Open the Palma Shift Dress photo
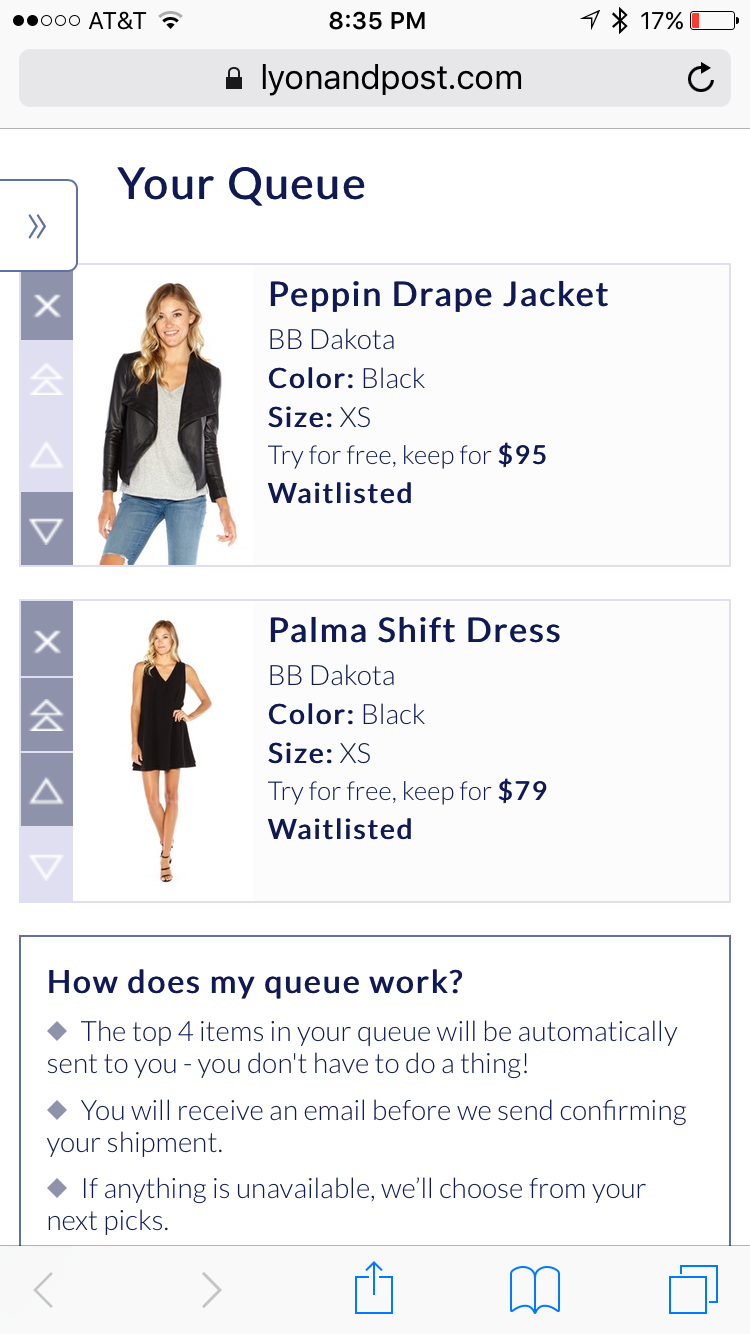 [x=164, y=750]
